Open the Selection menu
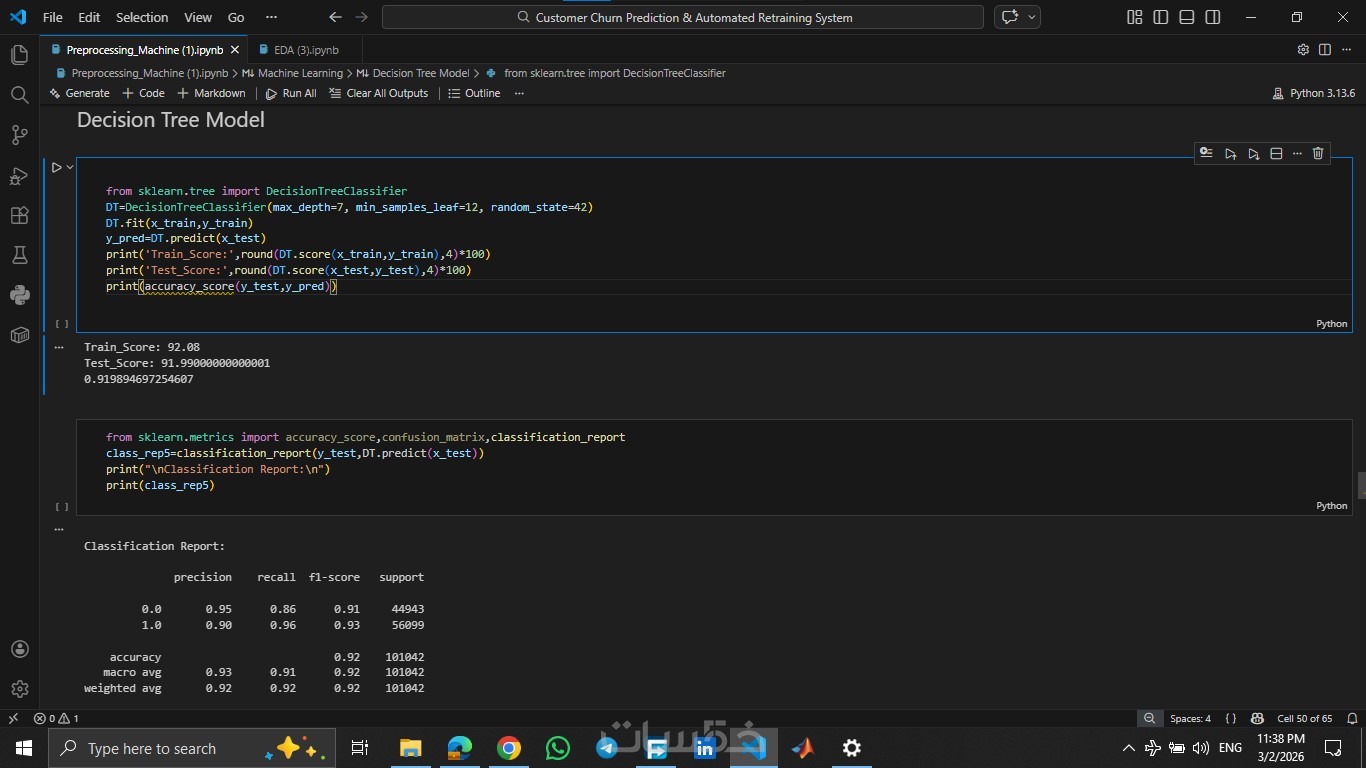1366x768 pixels. pyautogui.click(x=142, y=17)
